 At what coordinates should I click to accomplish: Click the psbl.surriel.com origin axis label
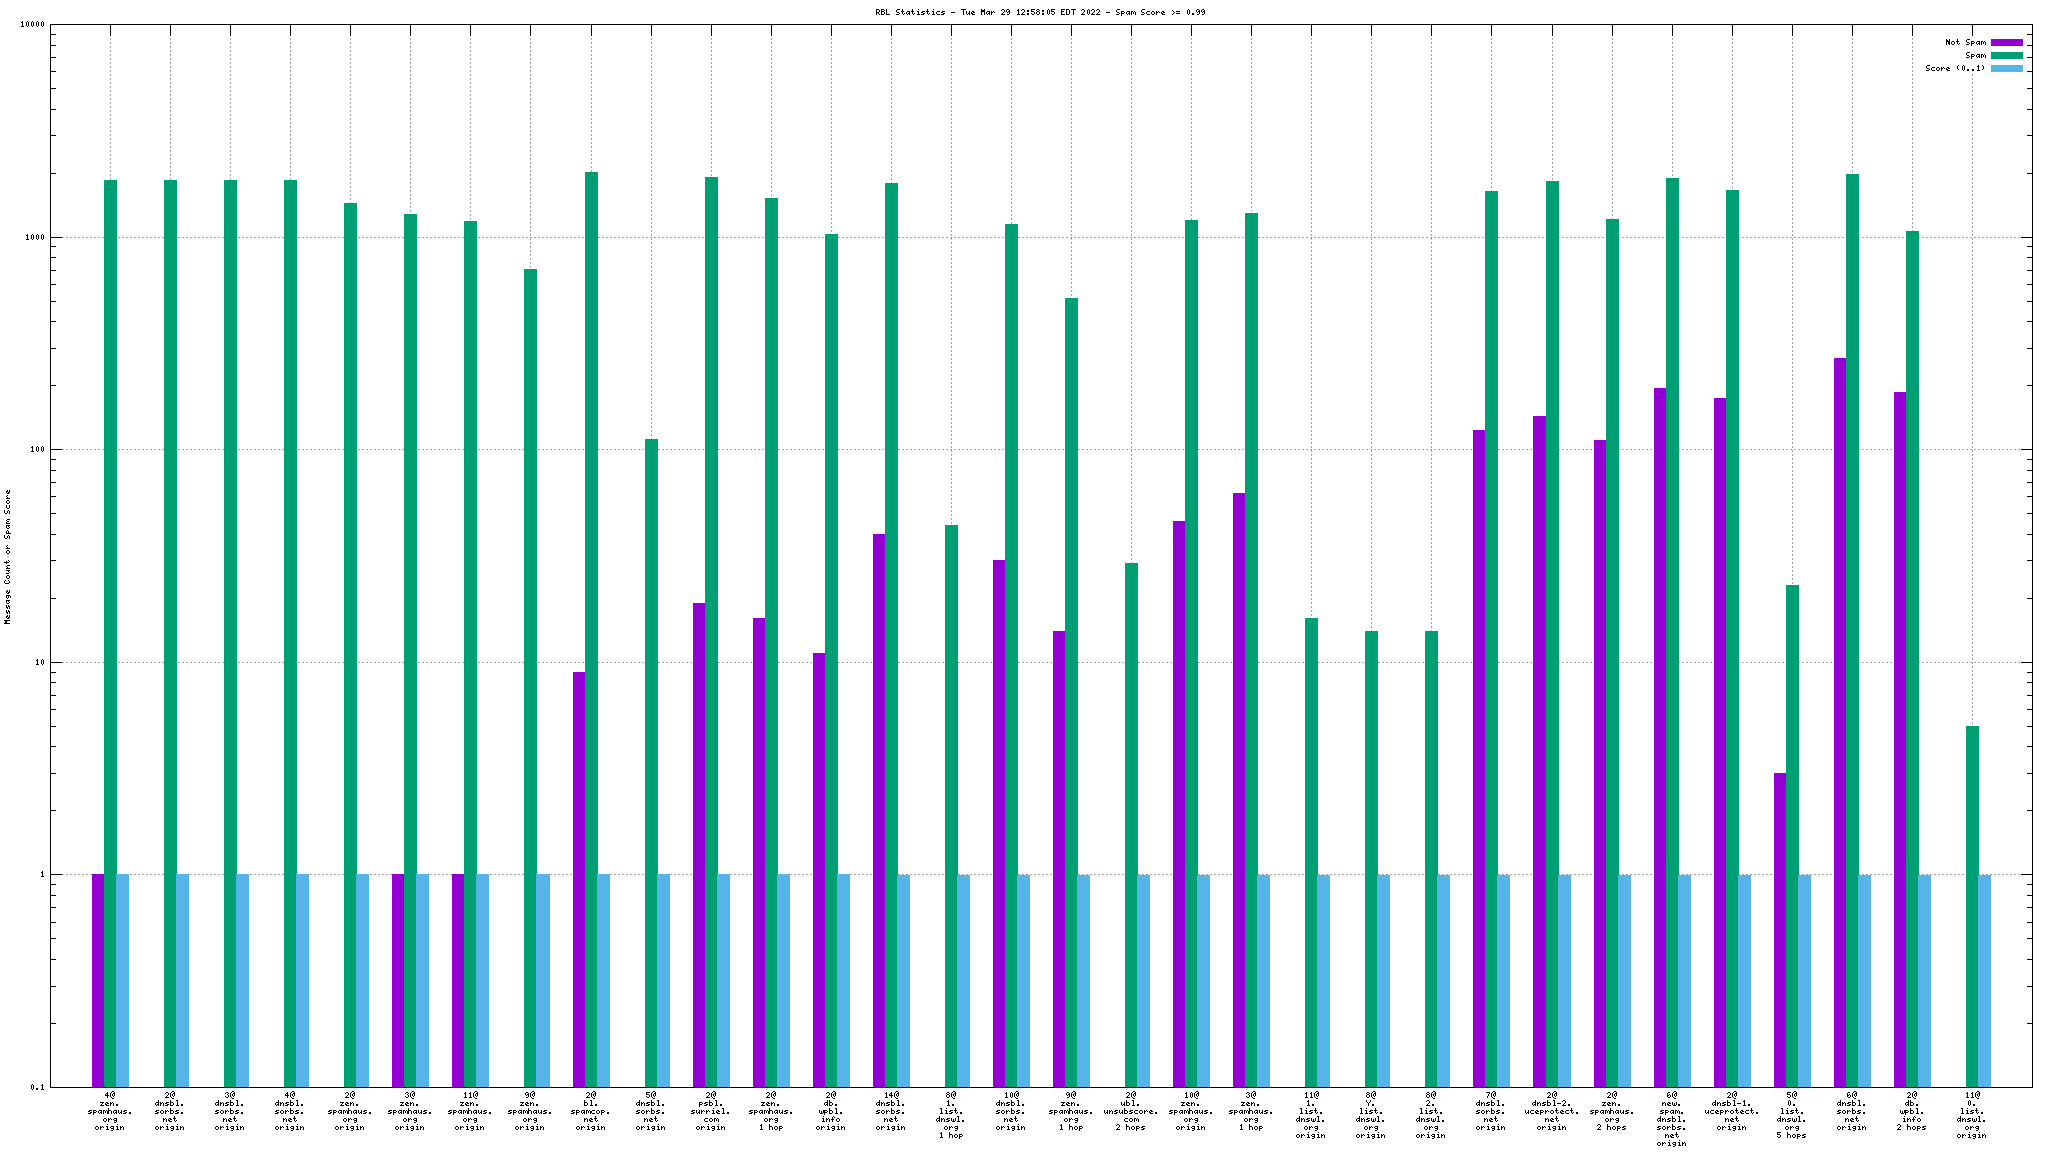point(710,1111)
